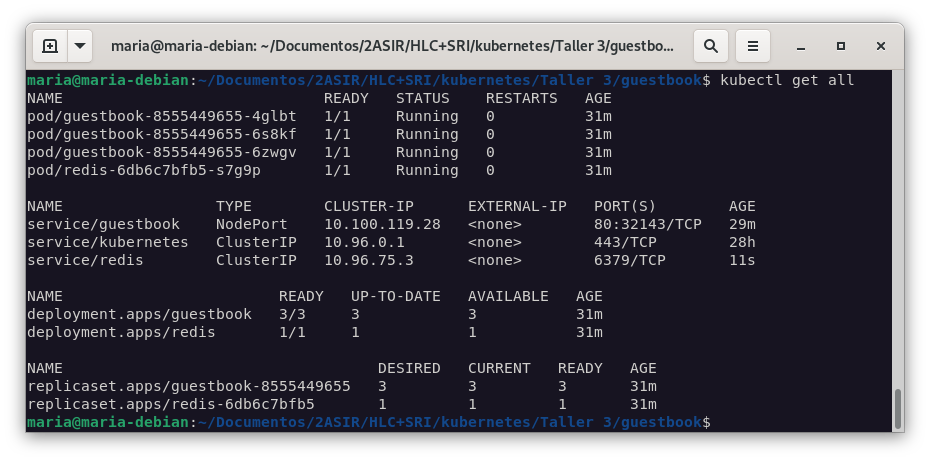This screenshot has height=461, width=930.
Task: Click the EXTERNAL-IP column header
Action: 517,206
